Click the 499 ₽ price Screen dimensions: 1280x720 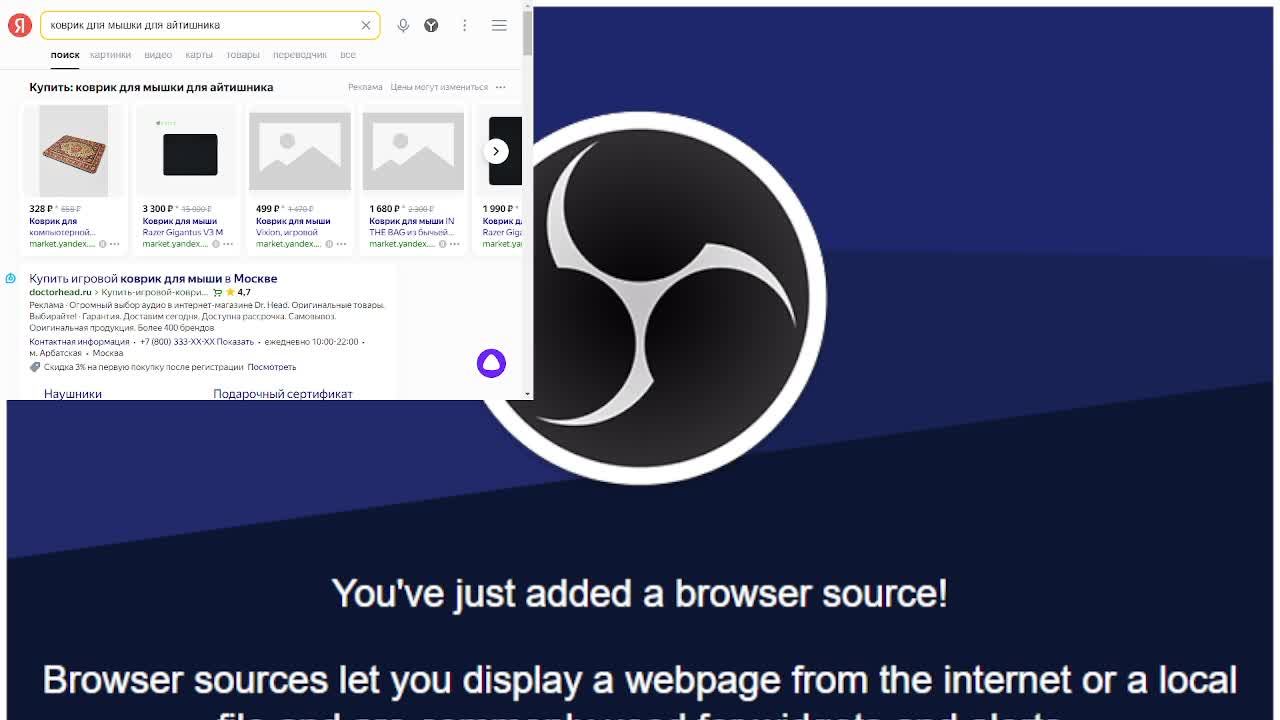(x=268, y=209)
